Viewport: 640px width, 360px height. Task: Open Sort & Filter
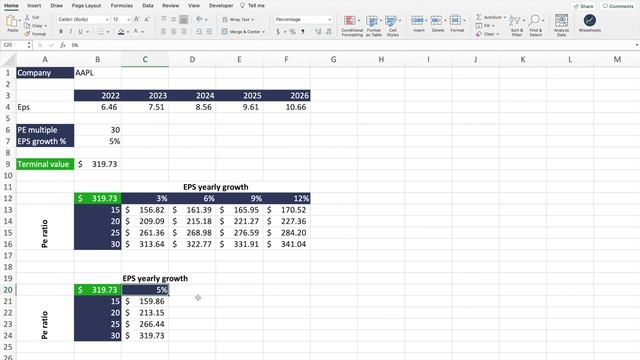[516, 26]
